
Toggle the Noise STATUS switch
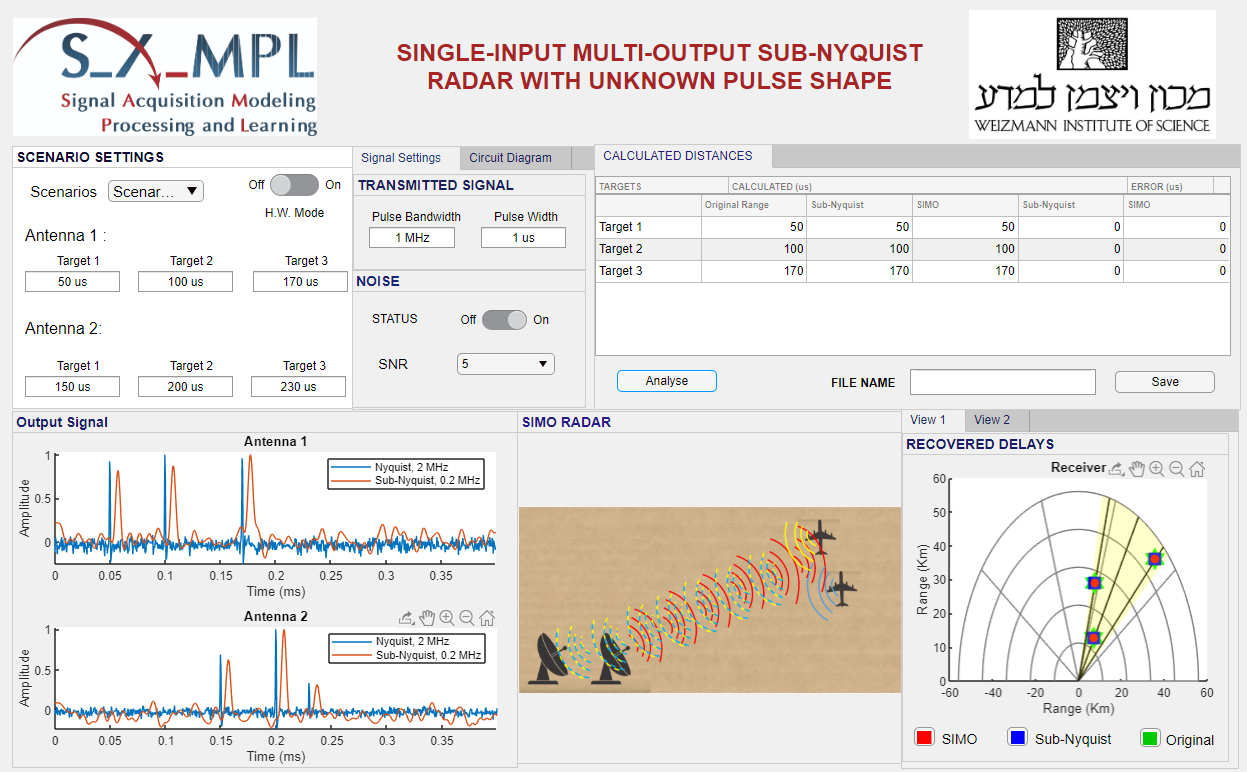pyautogui.click(x=504, y=320)
